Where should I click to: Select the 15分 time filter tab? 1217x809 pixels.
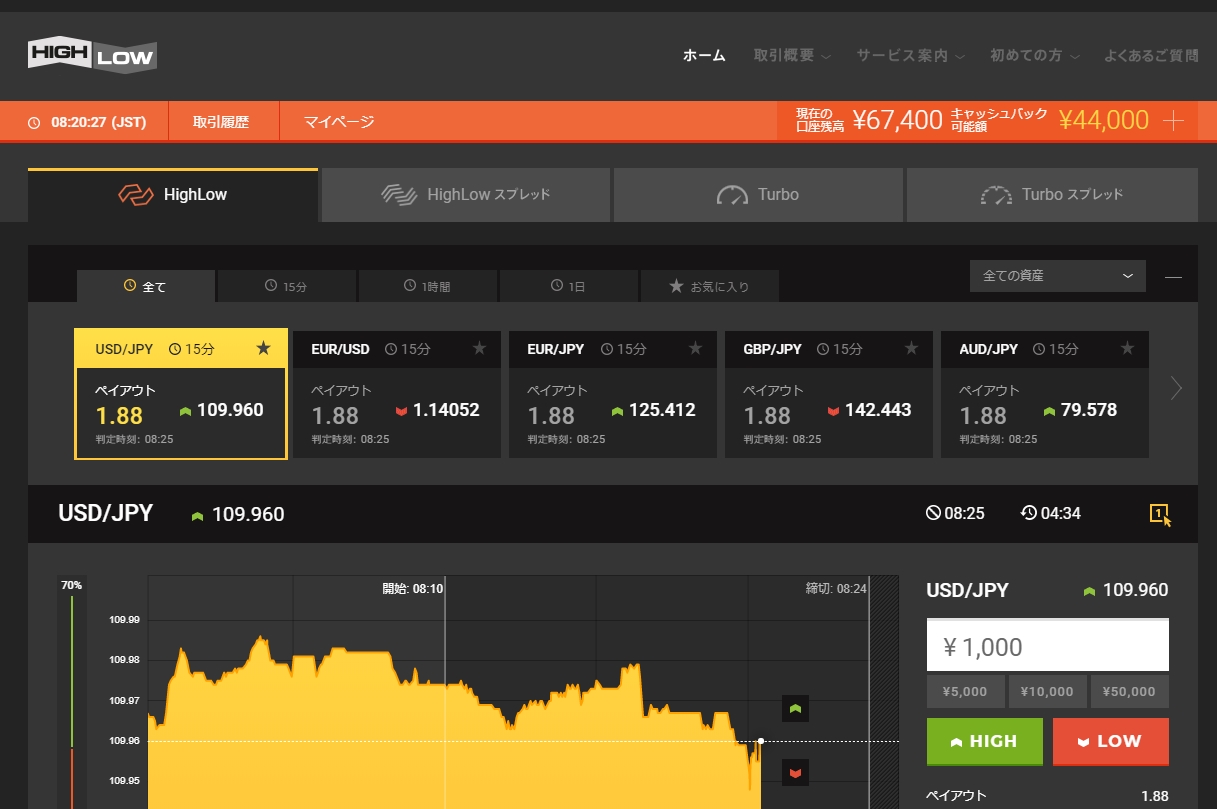click(286, 286)
